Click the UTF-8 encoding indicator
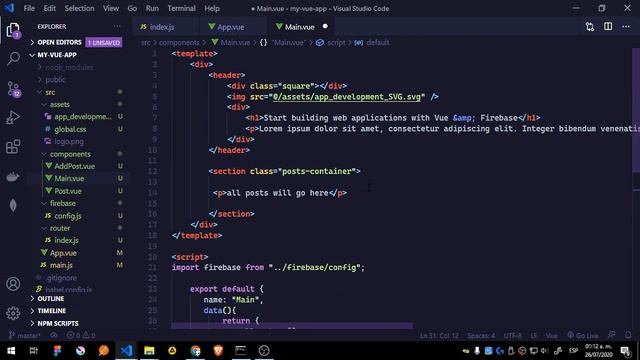The height and width of the screenshot is (360, 640). 513,336
